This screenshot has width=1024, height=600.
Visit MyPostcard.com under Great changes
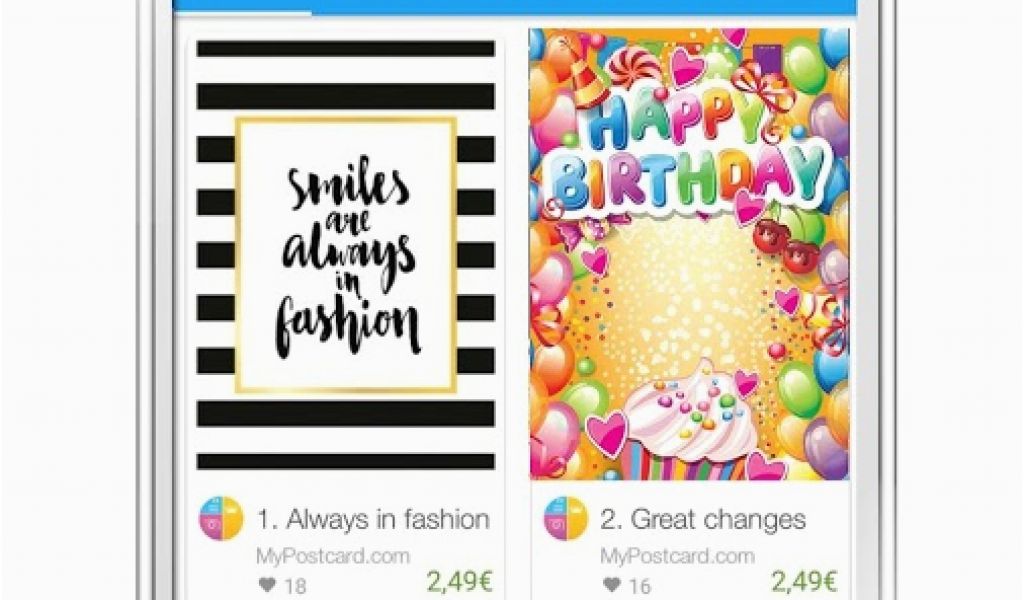click(x=677, y=556)
